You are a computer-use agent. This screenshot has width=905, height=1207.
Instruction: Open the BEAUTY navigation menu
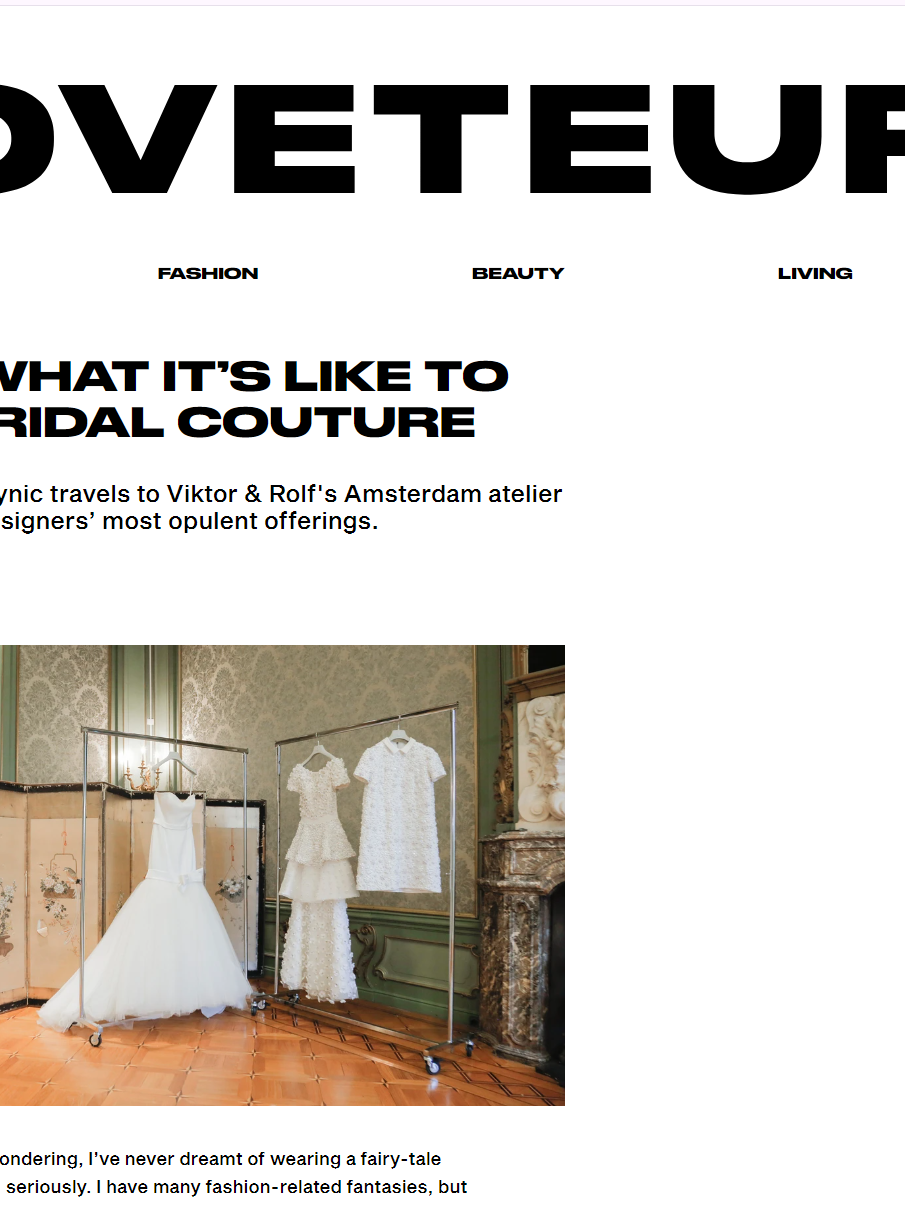point(518,273)
